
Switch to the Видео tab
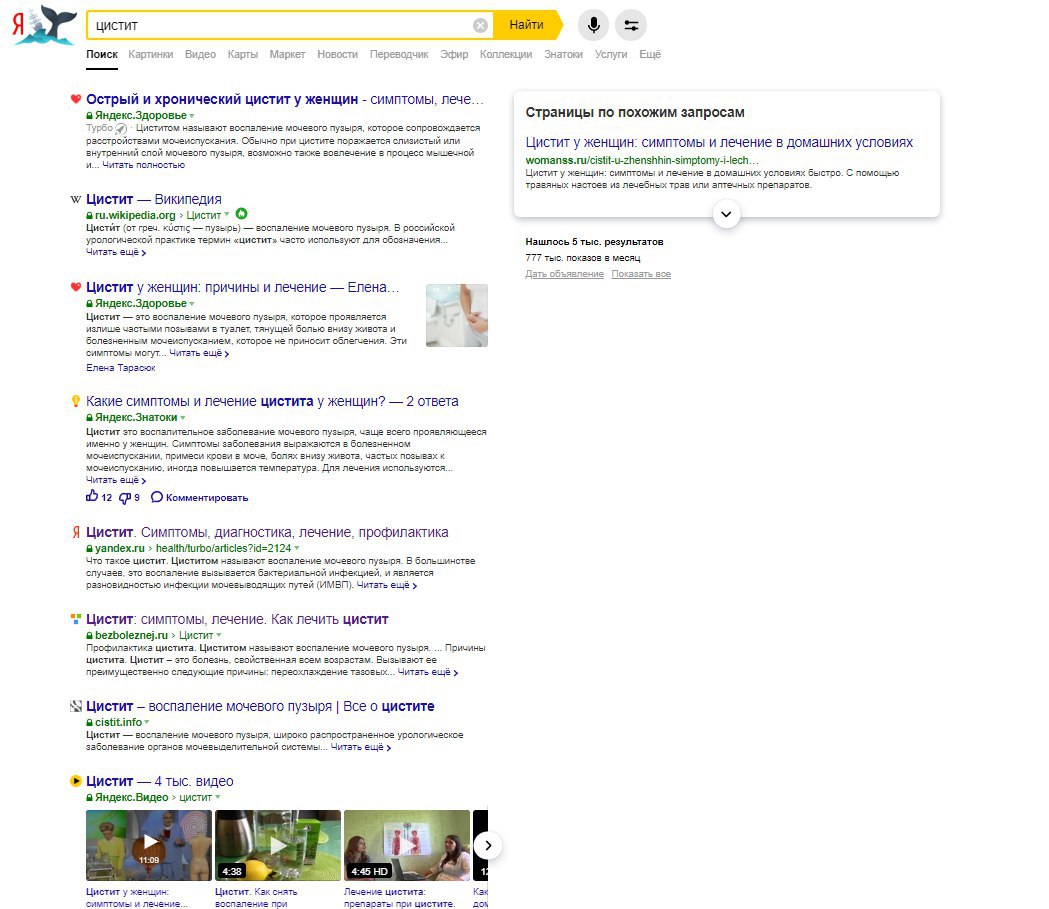[x=200, y=54]
